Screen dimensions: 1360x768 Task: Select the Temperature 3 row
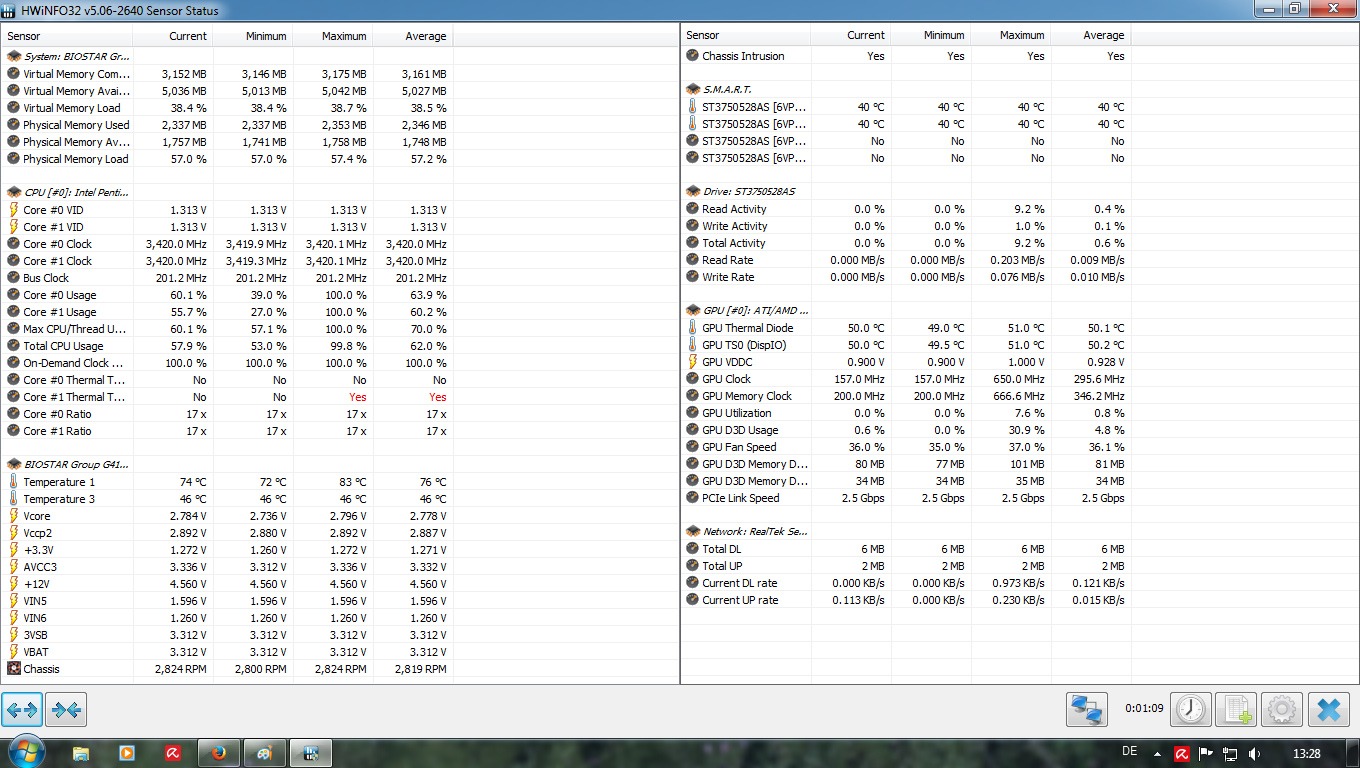point(227,499)
